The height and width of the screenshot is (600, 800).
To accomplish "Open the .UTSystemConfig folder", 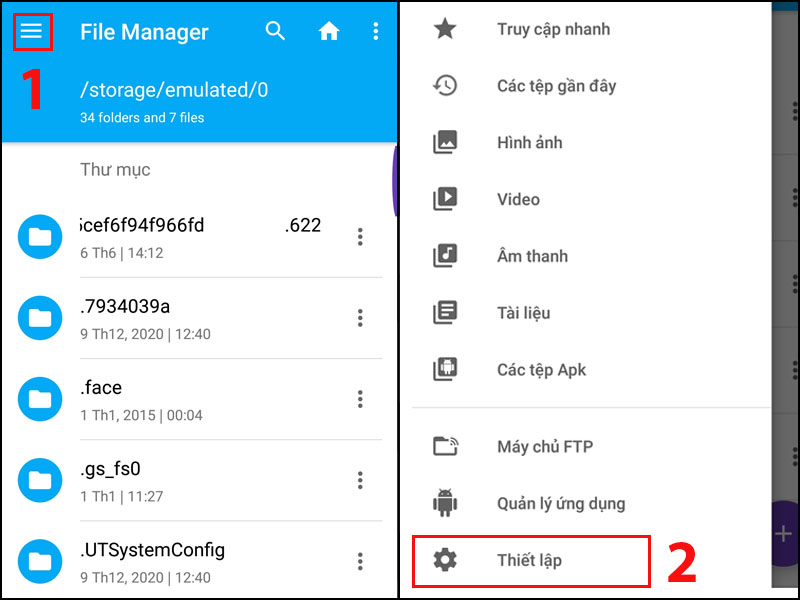I will pyautogui.click(x=199, y=561).
